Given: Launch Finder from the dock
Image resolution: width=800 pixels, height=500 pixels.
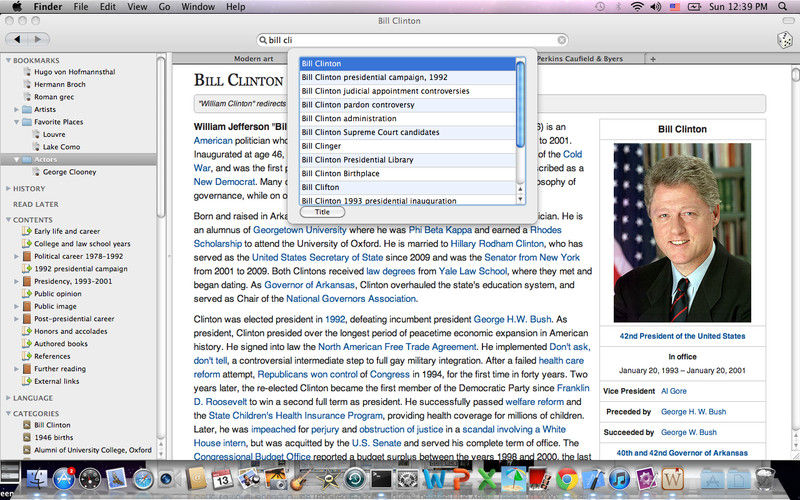Looking at the screenshot, I should coord(36,480).
